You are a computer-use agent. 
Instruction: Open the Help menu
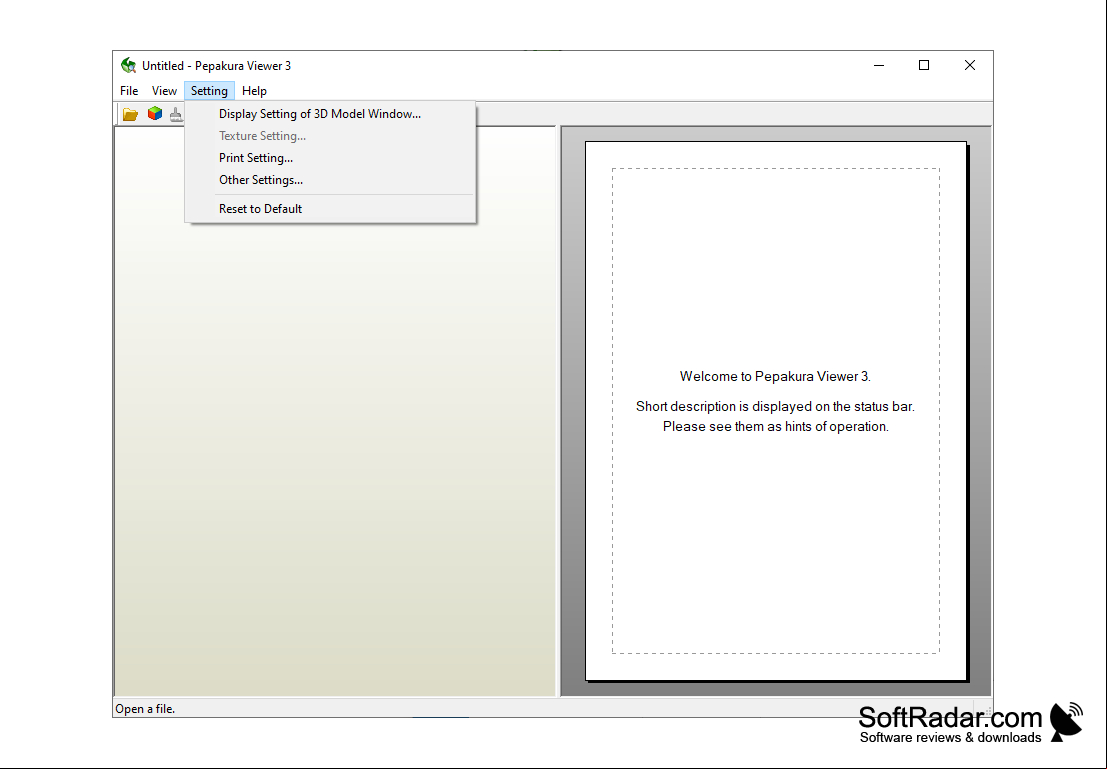pyautogui.click(x=254, y=90)
